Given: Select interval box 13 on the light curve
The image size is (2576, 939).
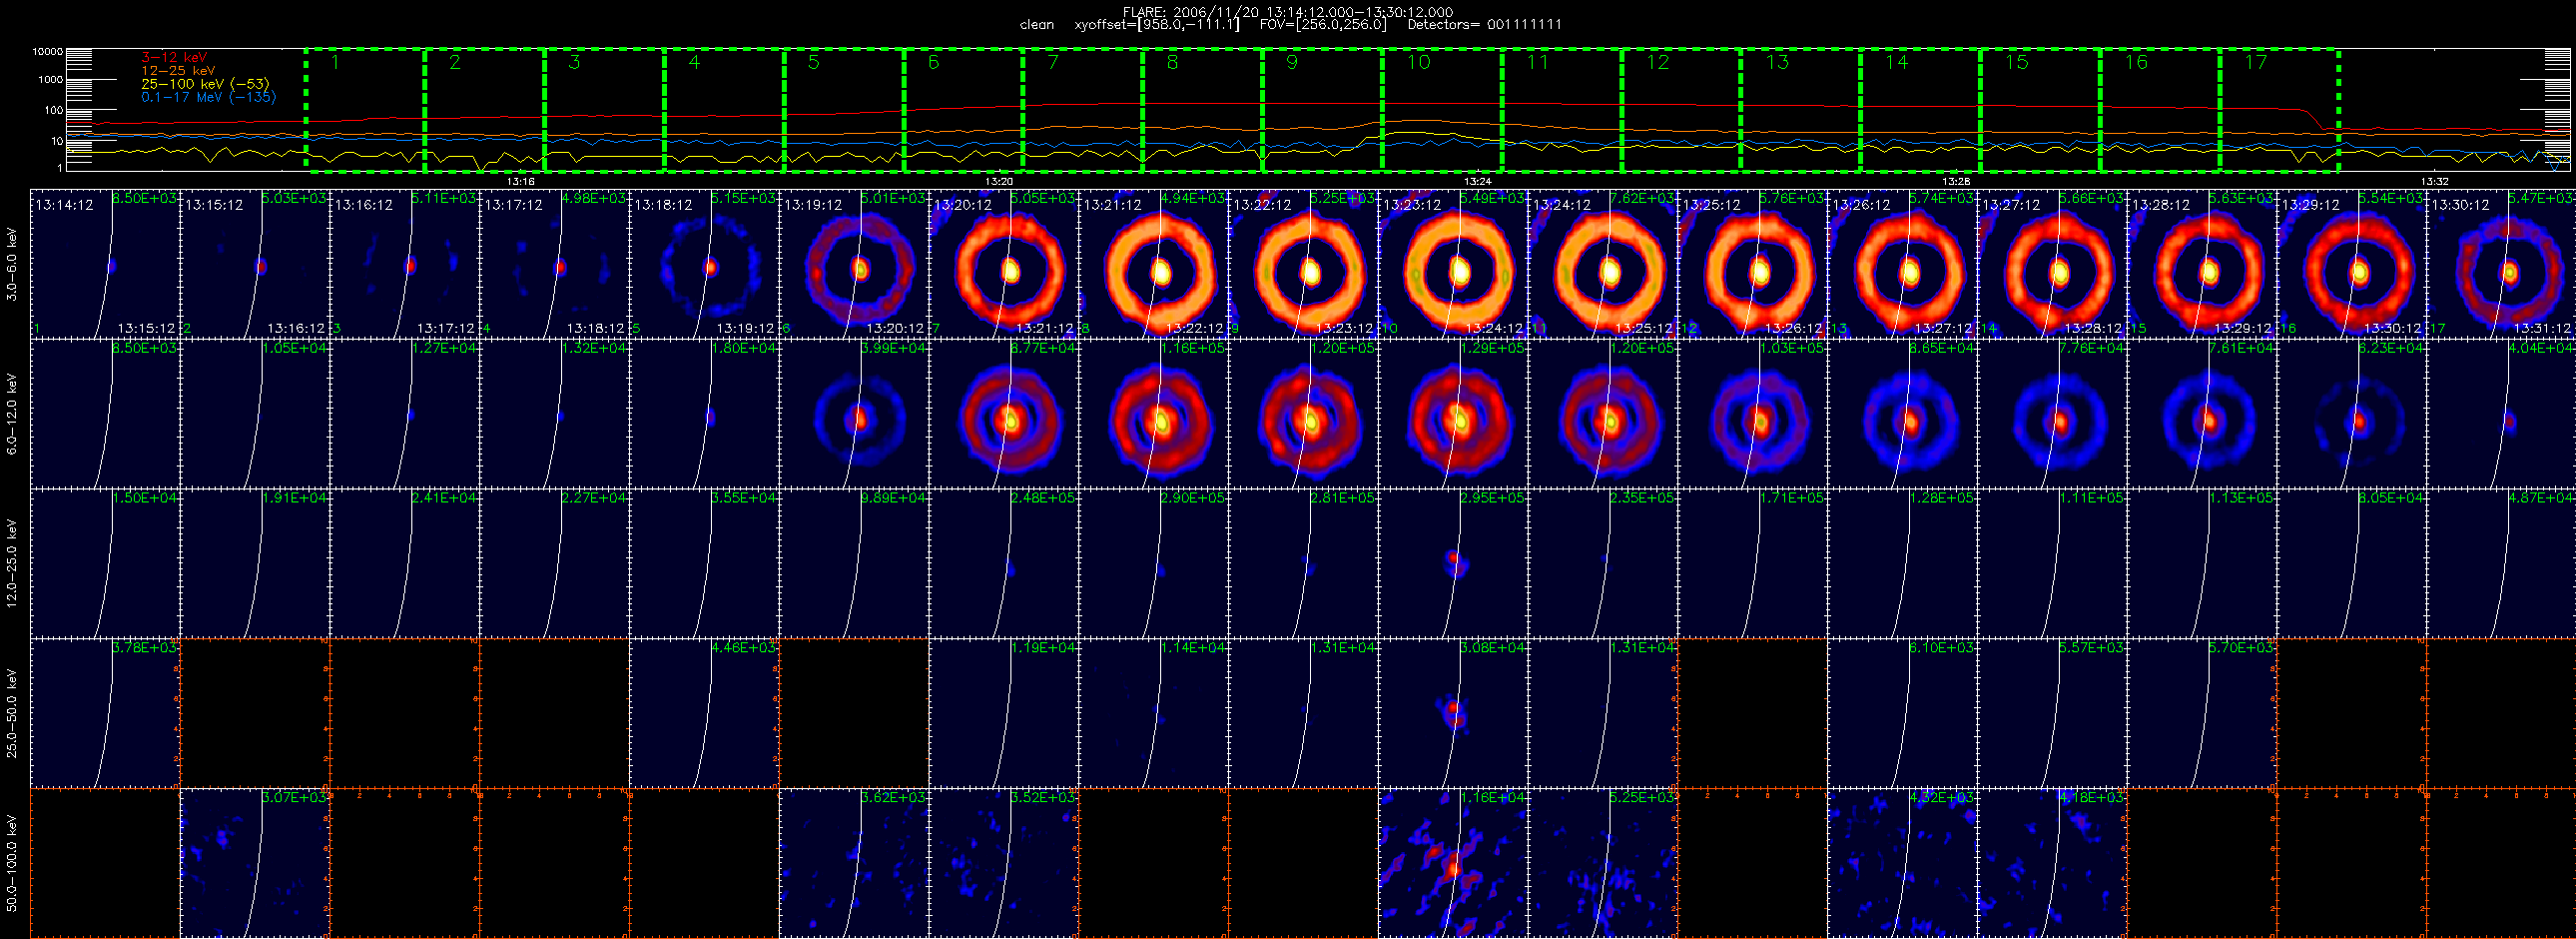Looking at the screenshot, I should pyautogui.click(x=1801, y=109).
